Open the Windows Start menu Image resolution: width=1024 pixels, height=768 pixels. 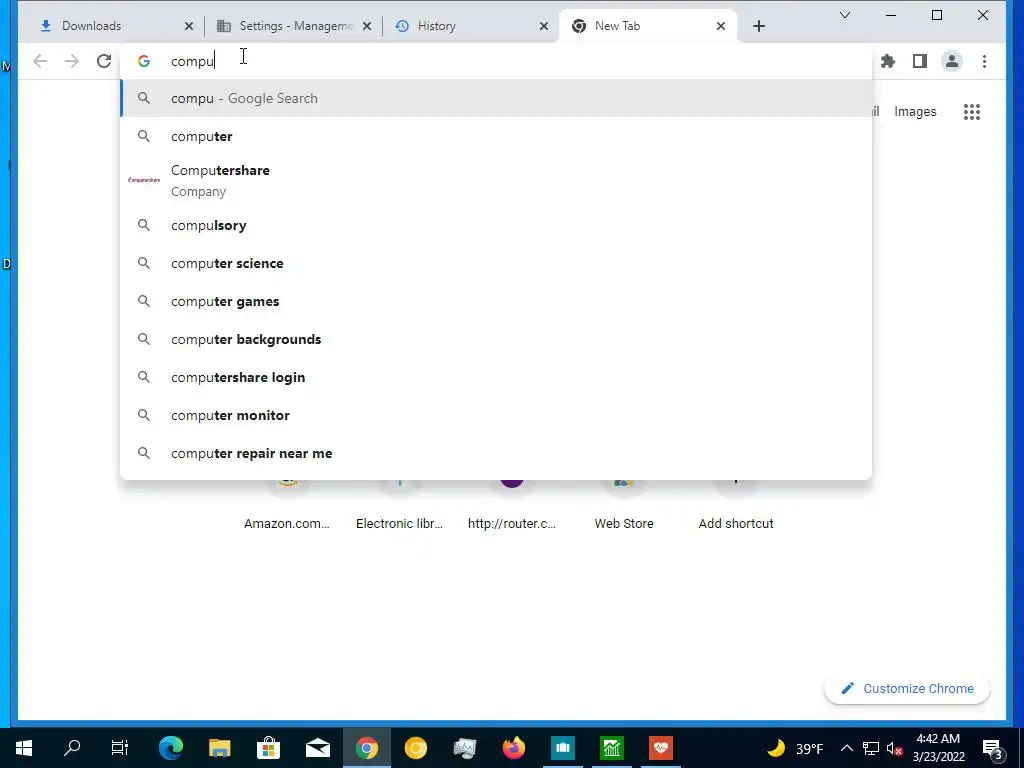pyautogui.click(x=24, y=748)
